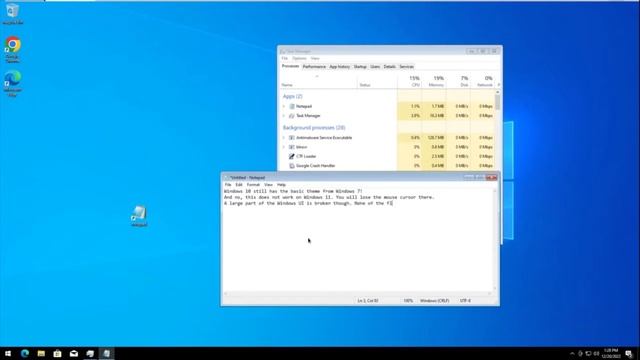This screenshot has height=360, width=640.
Task: Open the Services tab
Action: (x=407, y=67)
